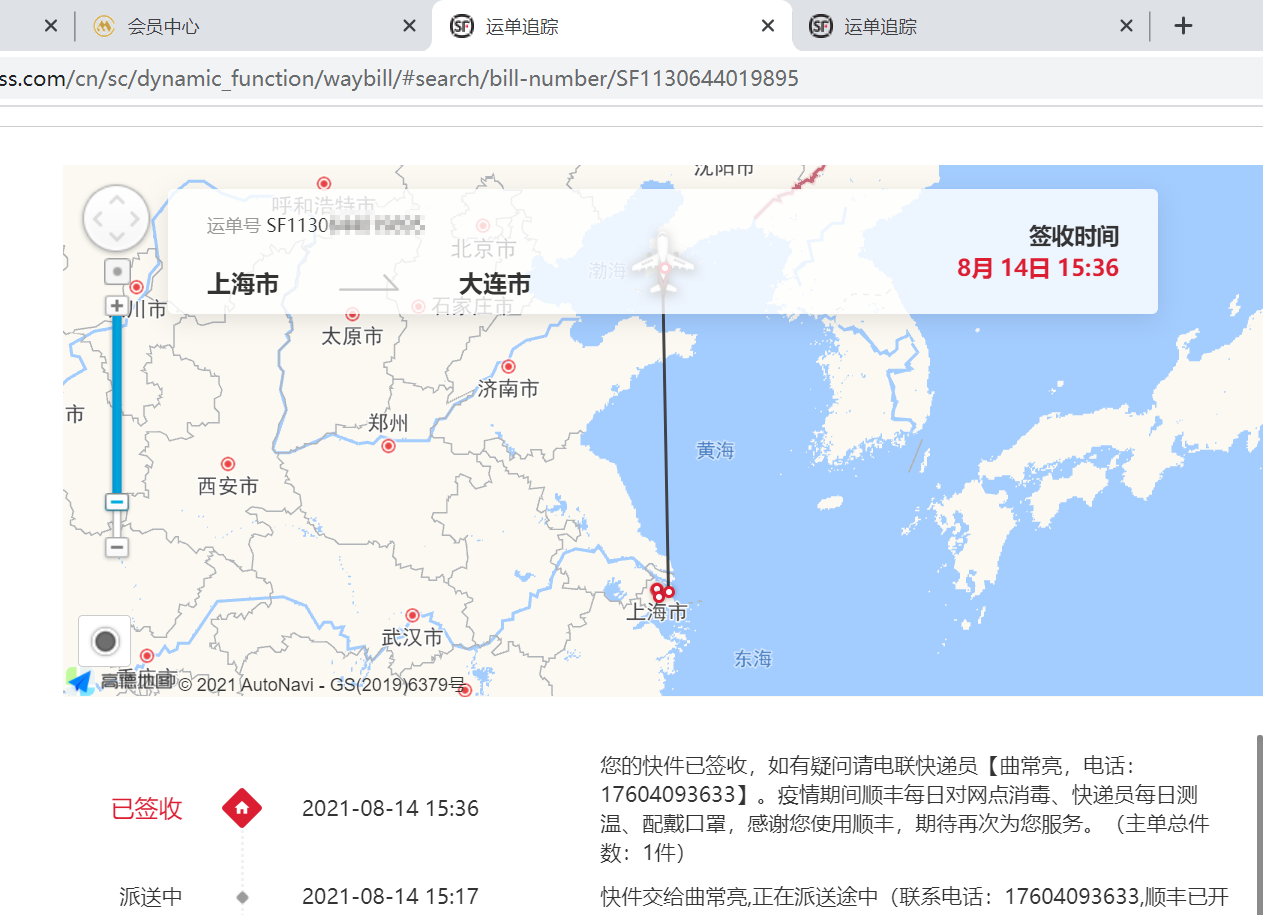The height and width of the screenshot is (915, 1263).
Task: Pan the map down with the compass arrow
Action: [x=117, y=238]
